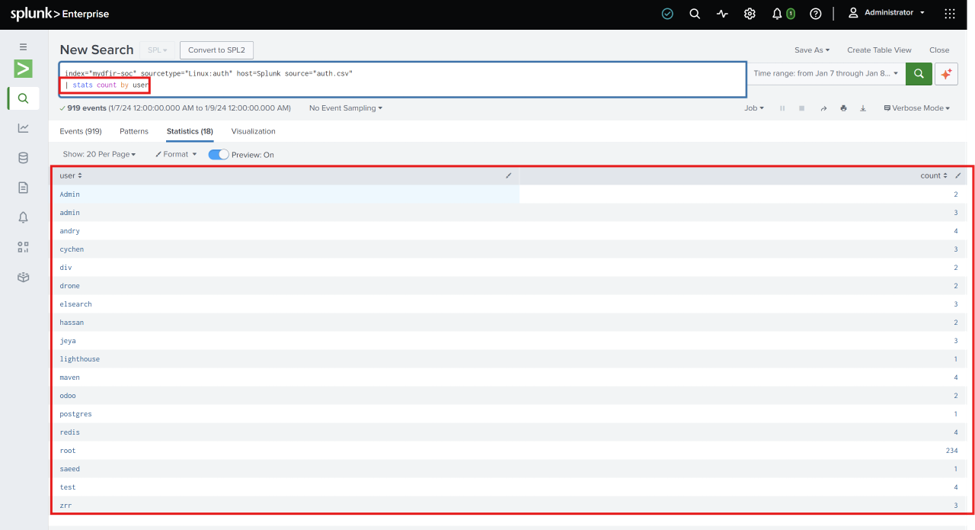Print the search results
Image resolution: width=975 pixels, height=530 pixels.
click(843, 108)
